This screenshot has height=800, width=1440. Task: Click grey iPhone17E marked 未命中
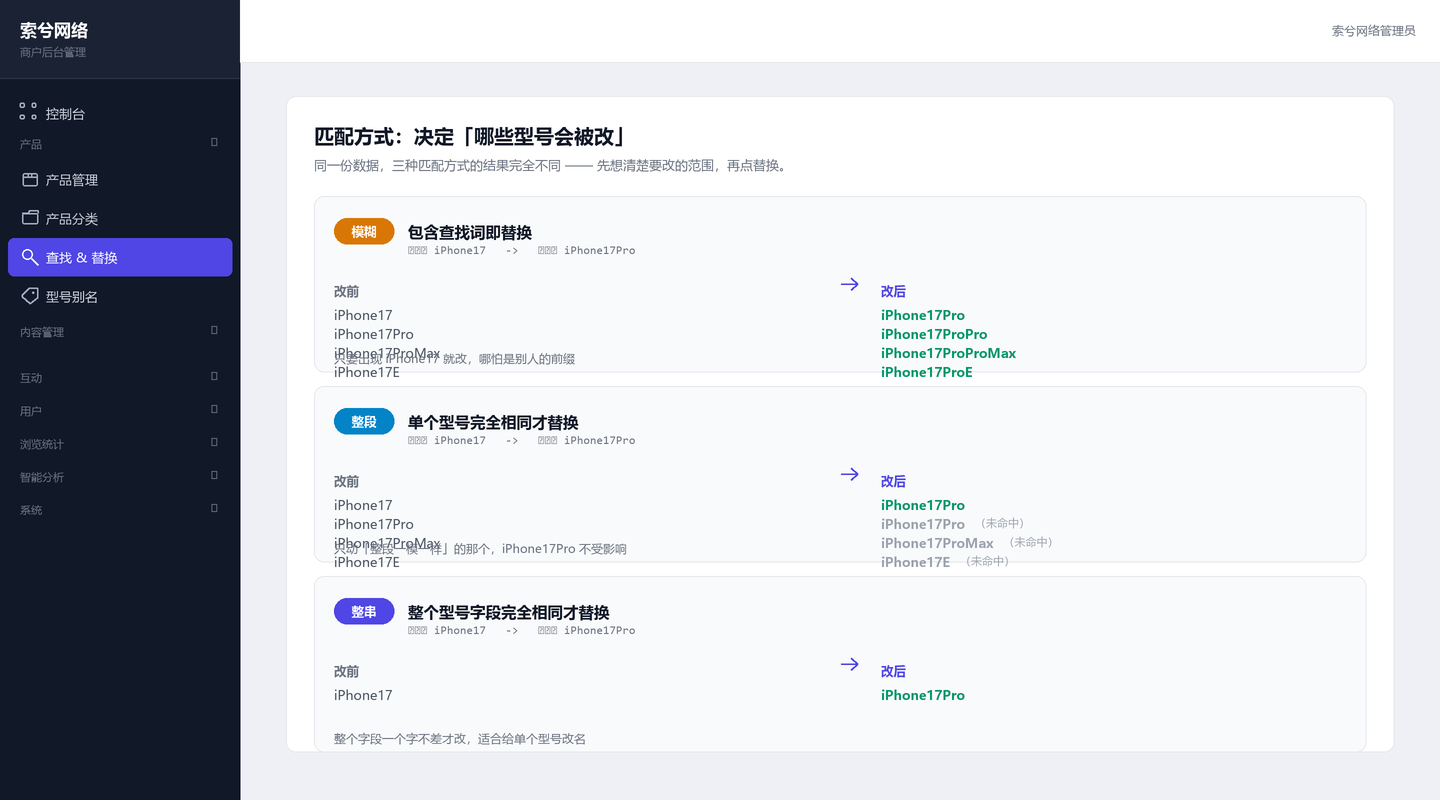click(915, 562)
